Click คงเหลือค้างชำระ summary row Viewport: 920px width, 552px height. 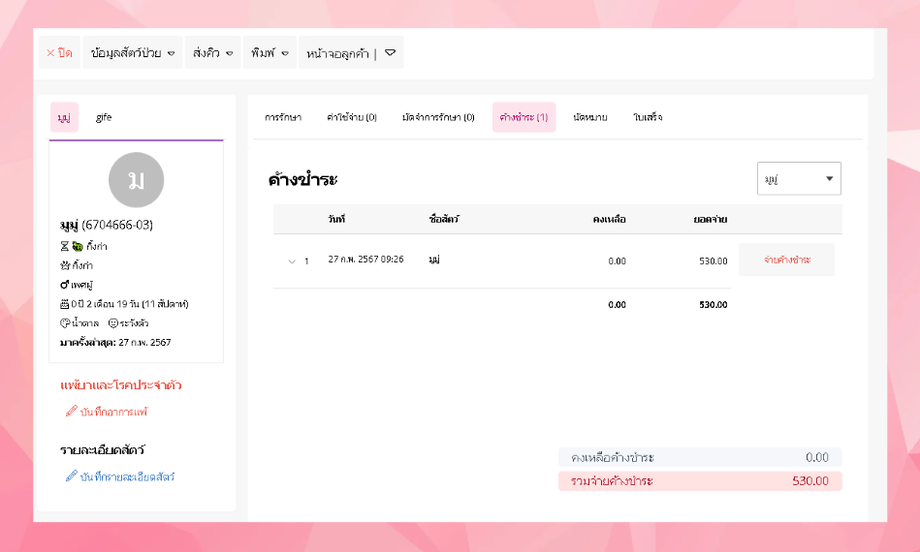click(700, 457)
